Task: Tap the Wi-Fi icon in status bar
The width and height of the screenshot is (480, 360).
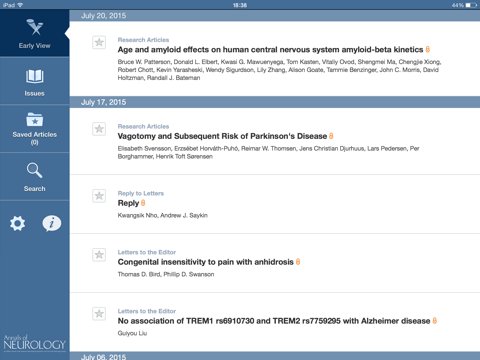Action: [20, 5]
